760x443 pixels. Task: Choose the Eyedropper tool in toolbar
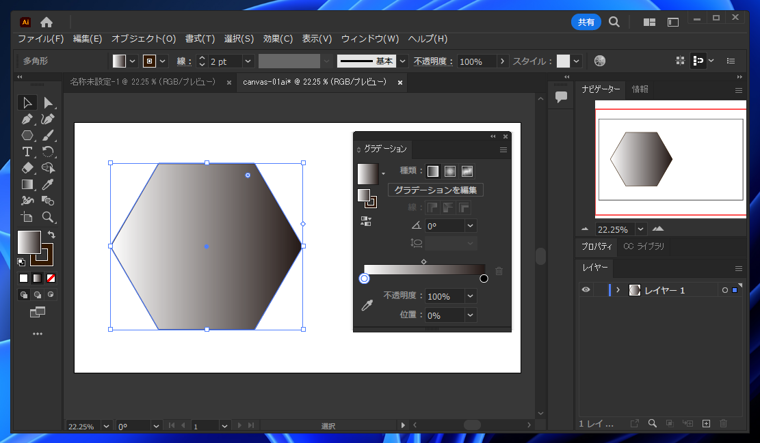47,184
